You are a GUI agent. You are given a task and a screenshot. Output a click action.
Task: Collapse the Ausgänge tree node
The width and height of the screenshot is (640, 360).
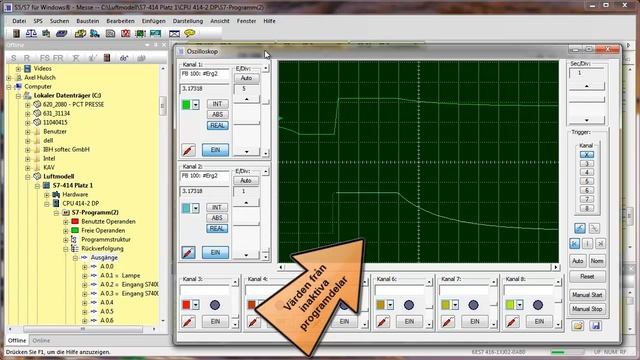(75, 258)
